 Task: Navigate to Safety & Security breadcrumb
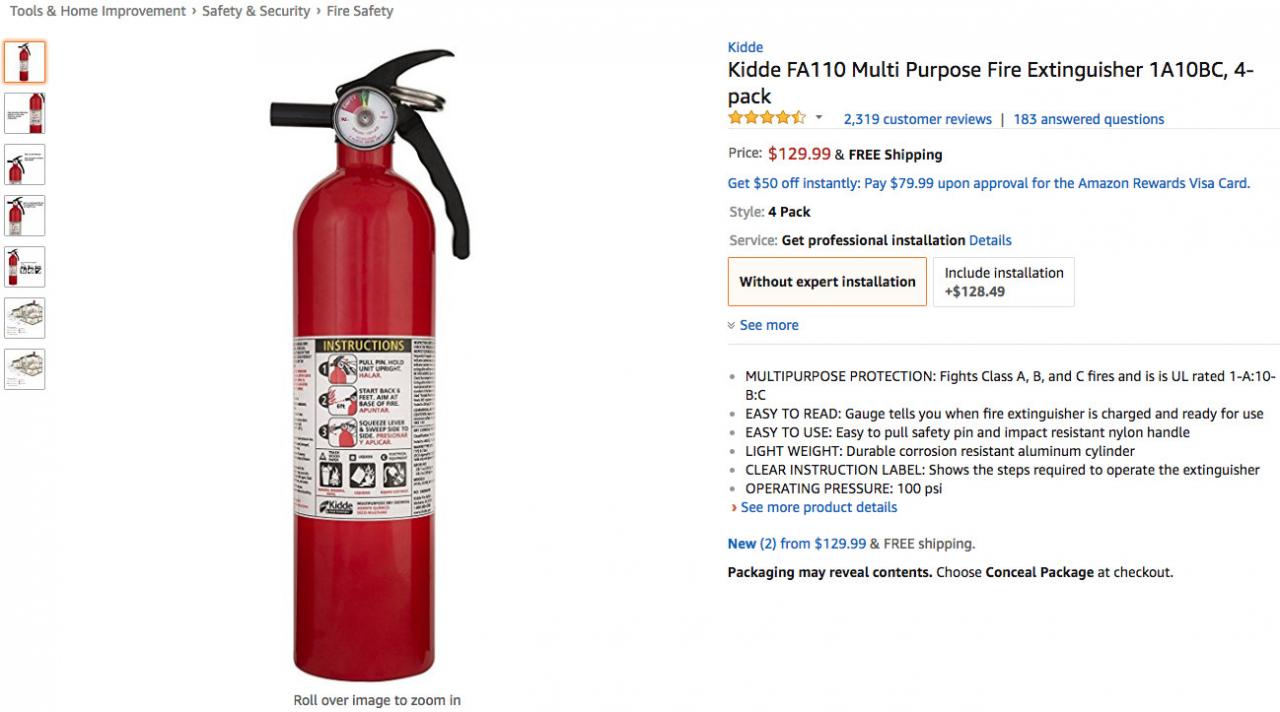click(x=256, y=11)
